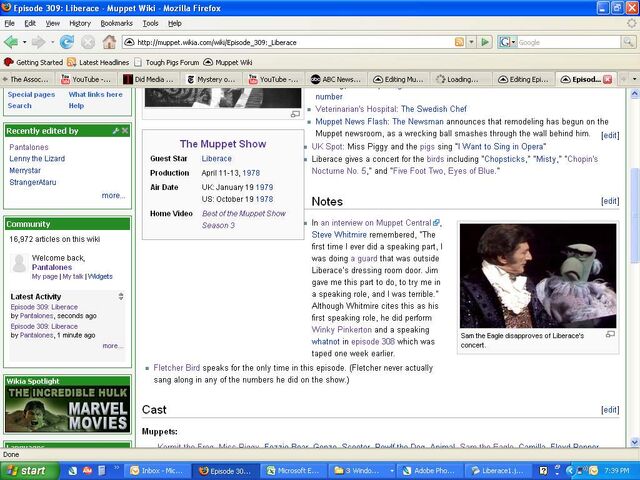
Task: Open the Widgets link
Action: pyautogui.click(x=100, y=276)
